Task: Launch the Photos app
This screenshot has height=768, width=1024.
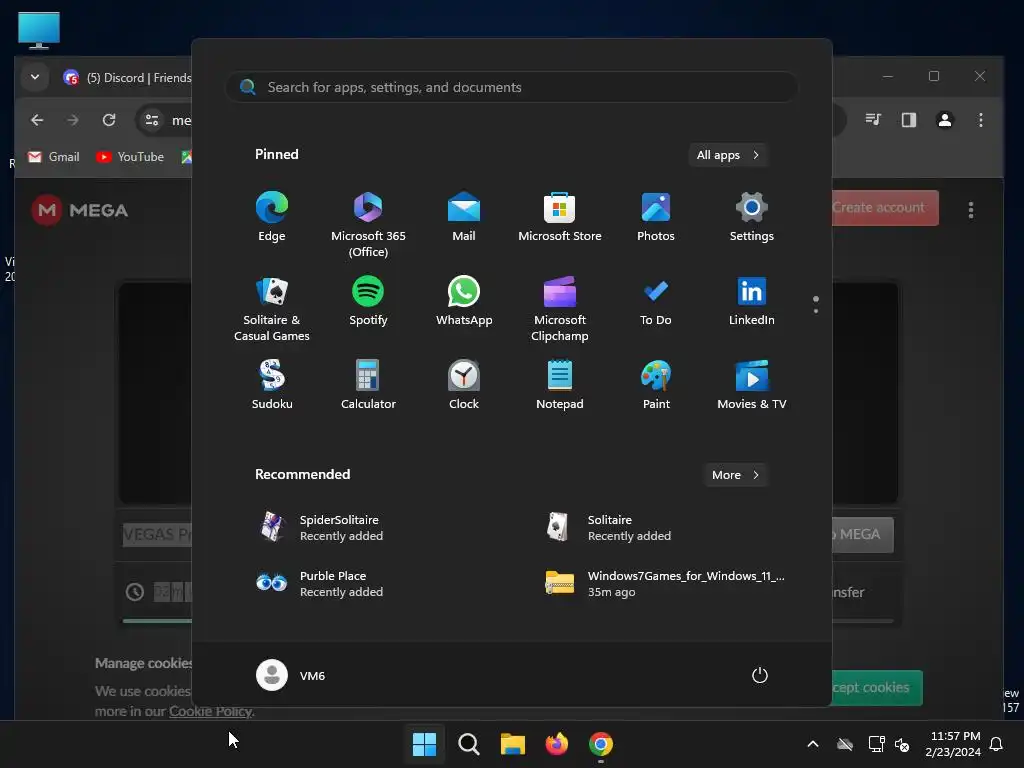Action: [656, 217]
